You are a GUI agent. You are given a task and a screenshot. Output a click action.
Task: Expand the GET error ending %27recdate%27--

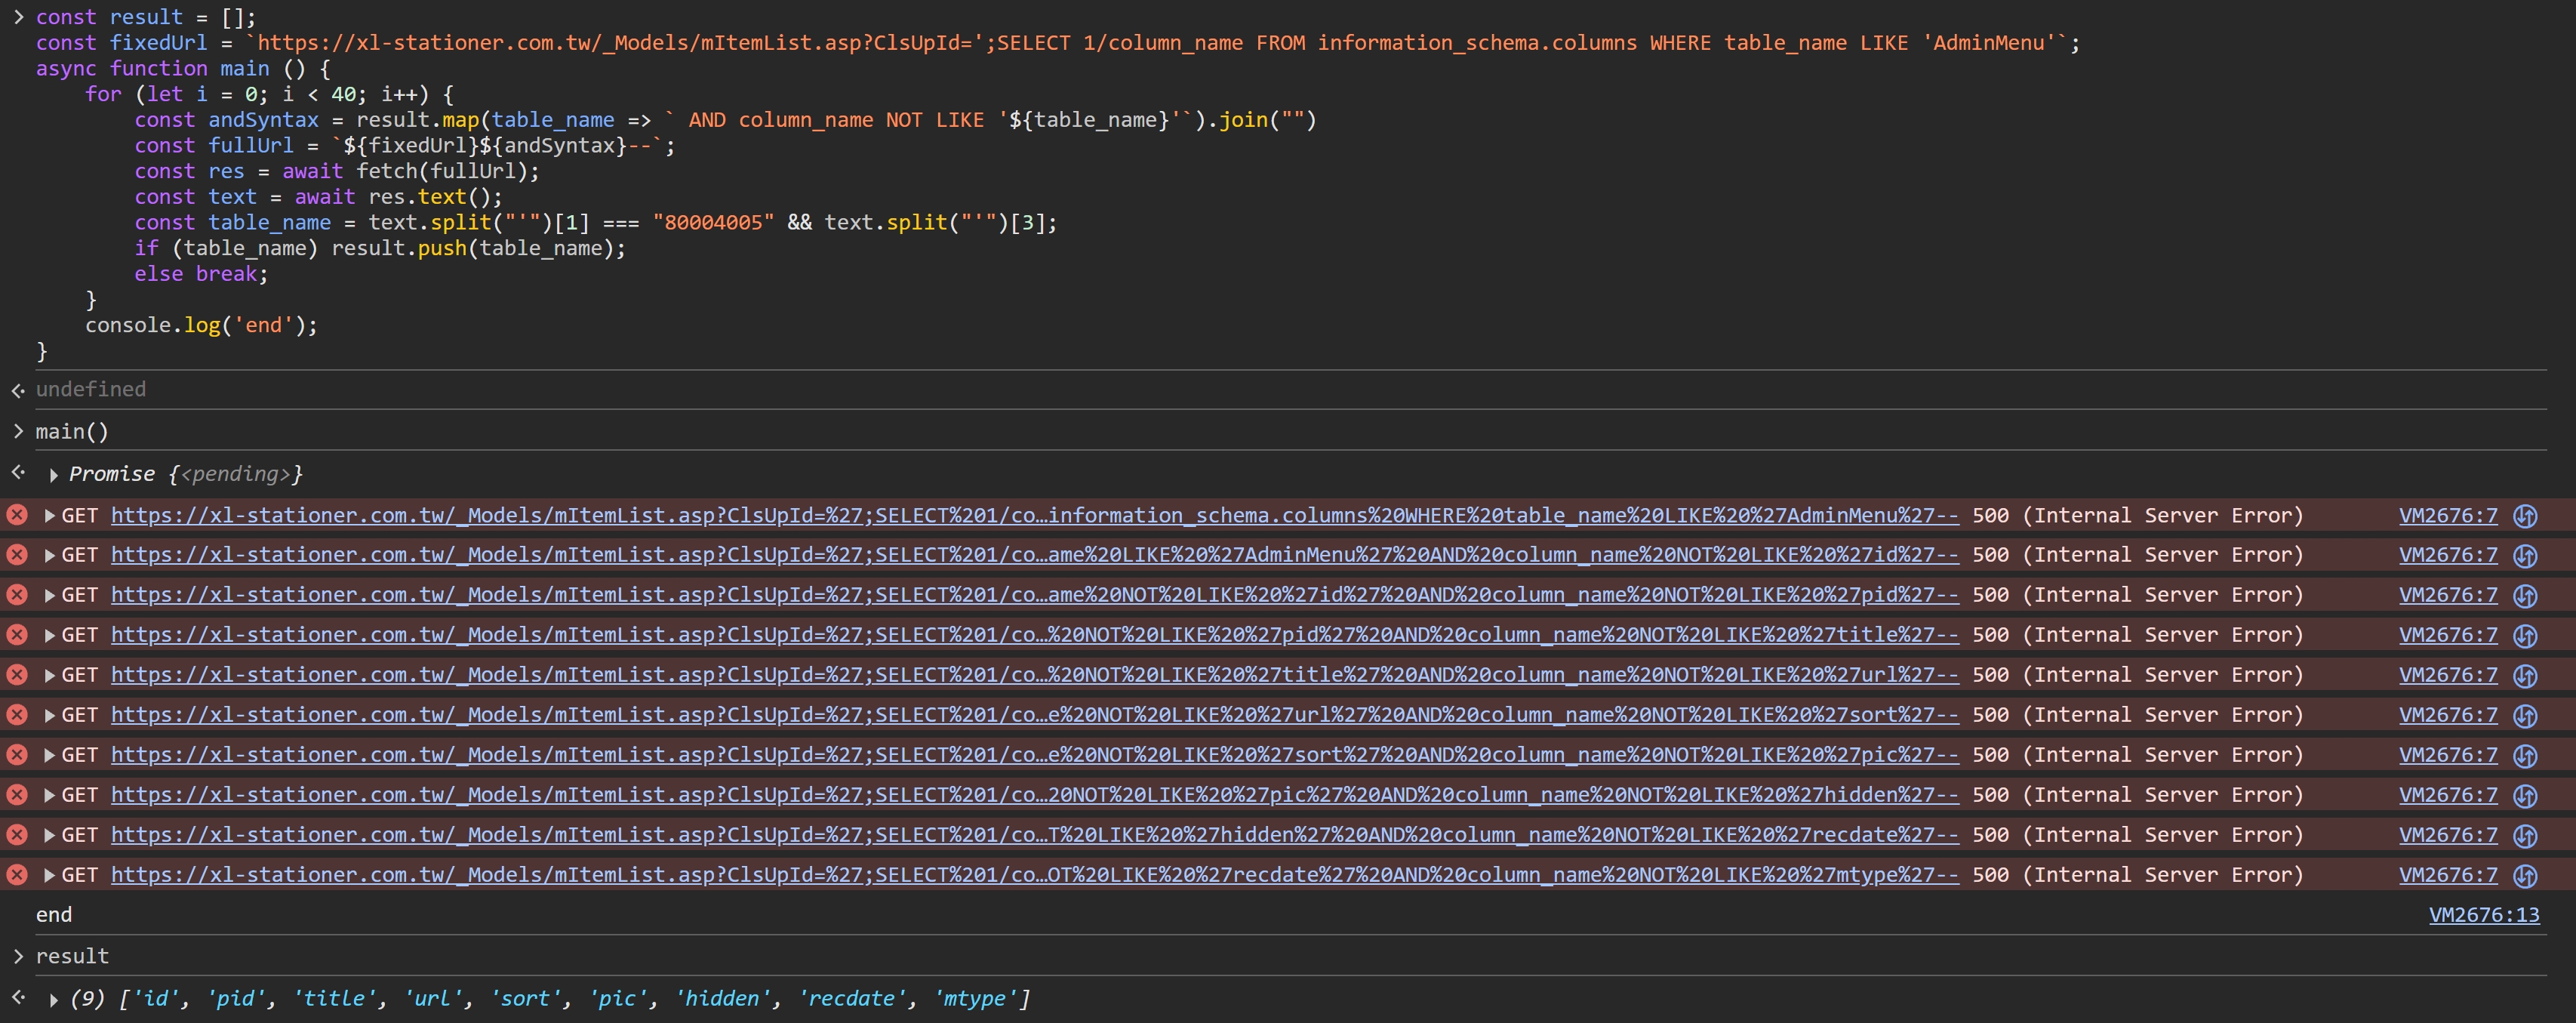click(x=49, y=836)
